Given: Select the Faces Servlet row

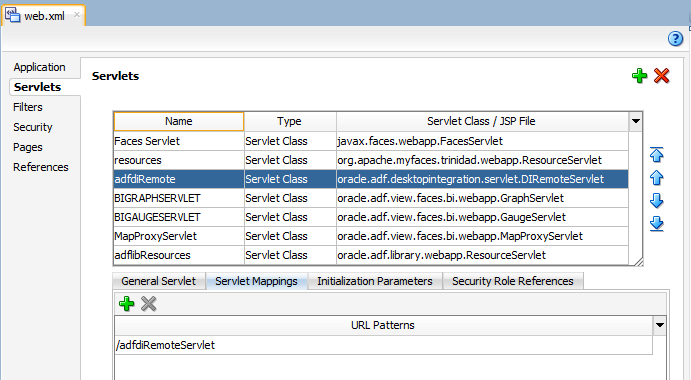Looking at the screenshot, I should [371, 141].
